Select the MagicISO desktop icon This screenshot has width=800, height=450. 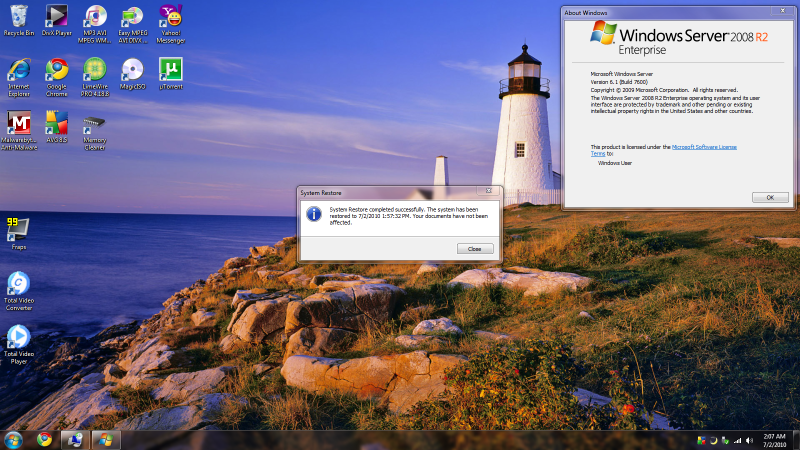(x=133, y=74)
